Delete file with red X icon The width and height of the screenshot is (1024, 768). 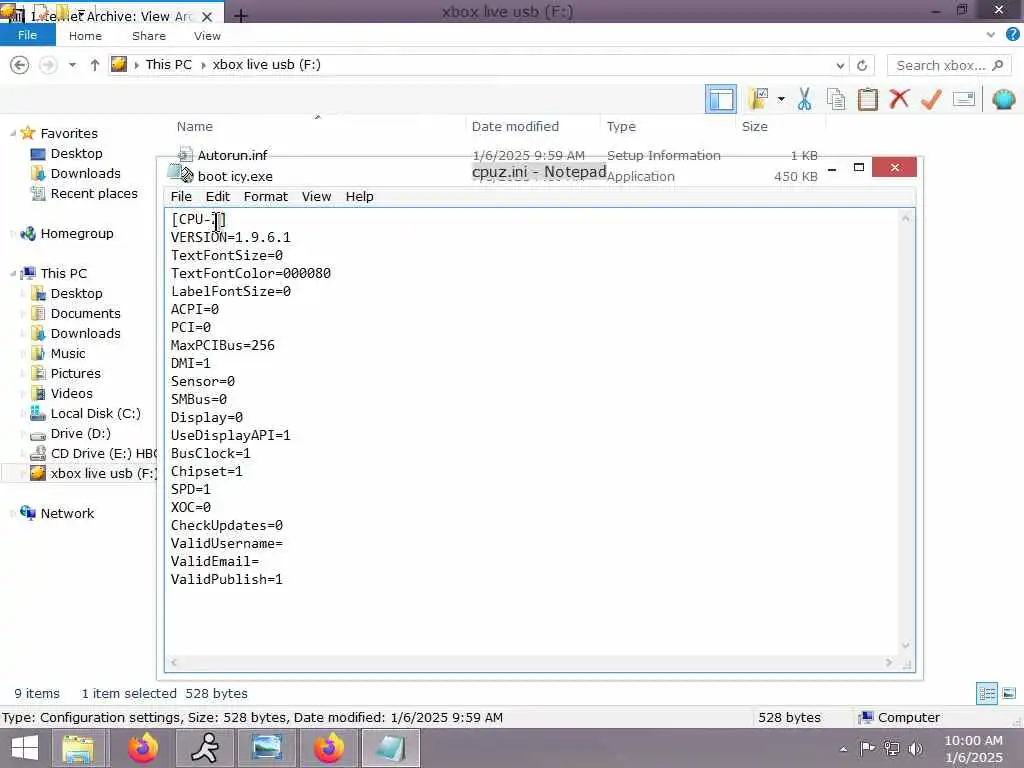[899, 99]
